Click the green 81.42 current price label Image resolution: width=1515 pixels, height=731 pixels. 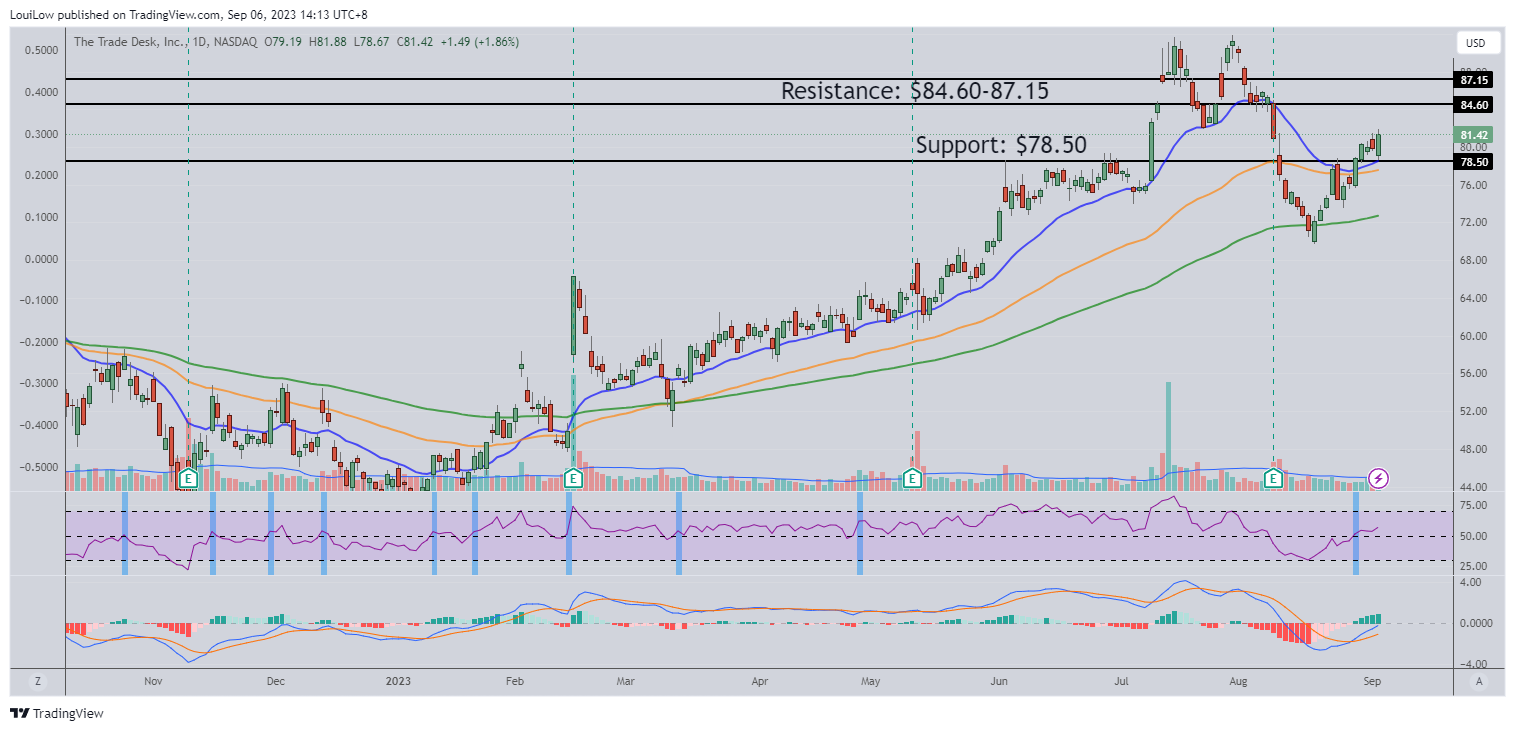click(x=1474, y=135)
